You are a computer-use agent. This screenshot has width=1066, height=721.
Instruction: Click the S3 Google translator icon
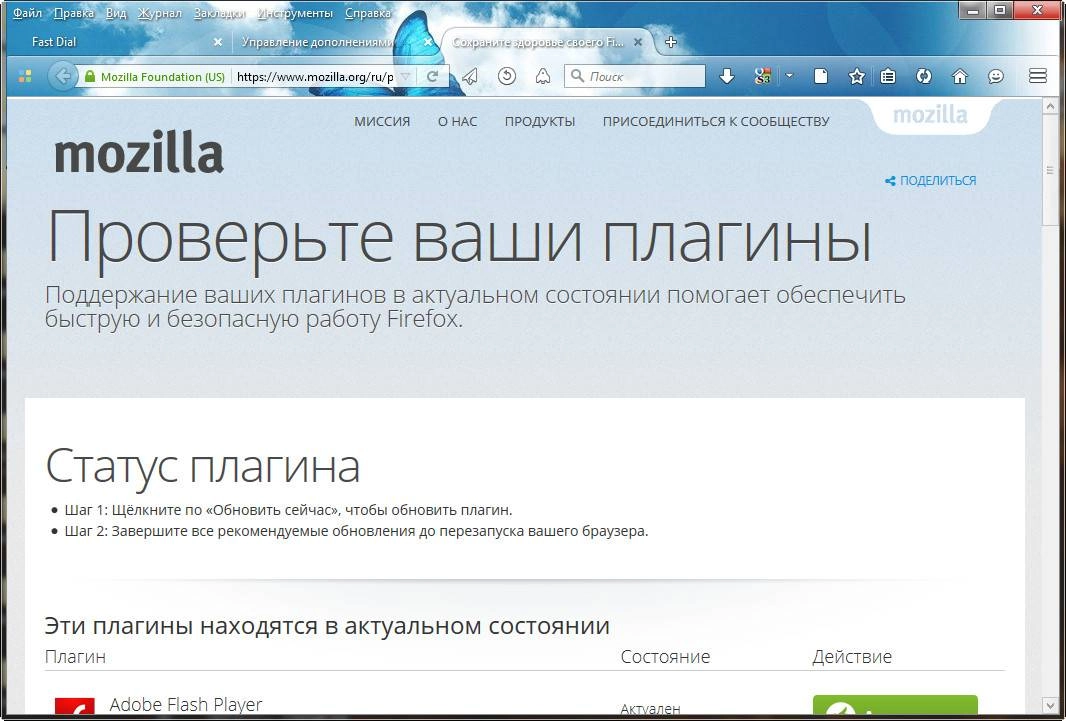click(x=763, y=76)
